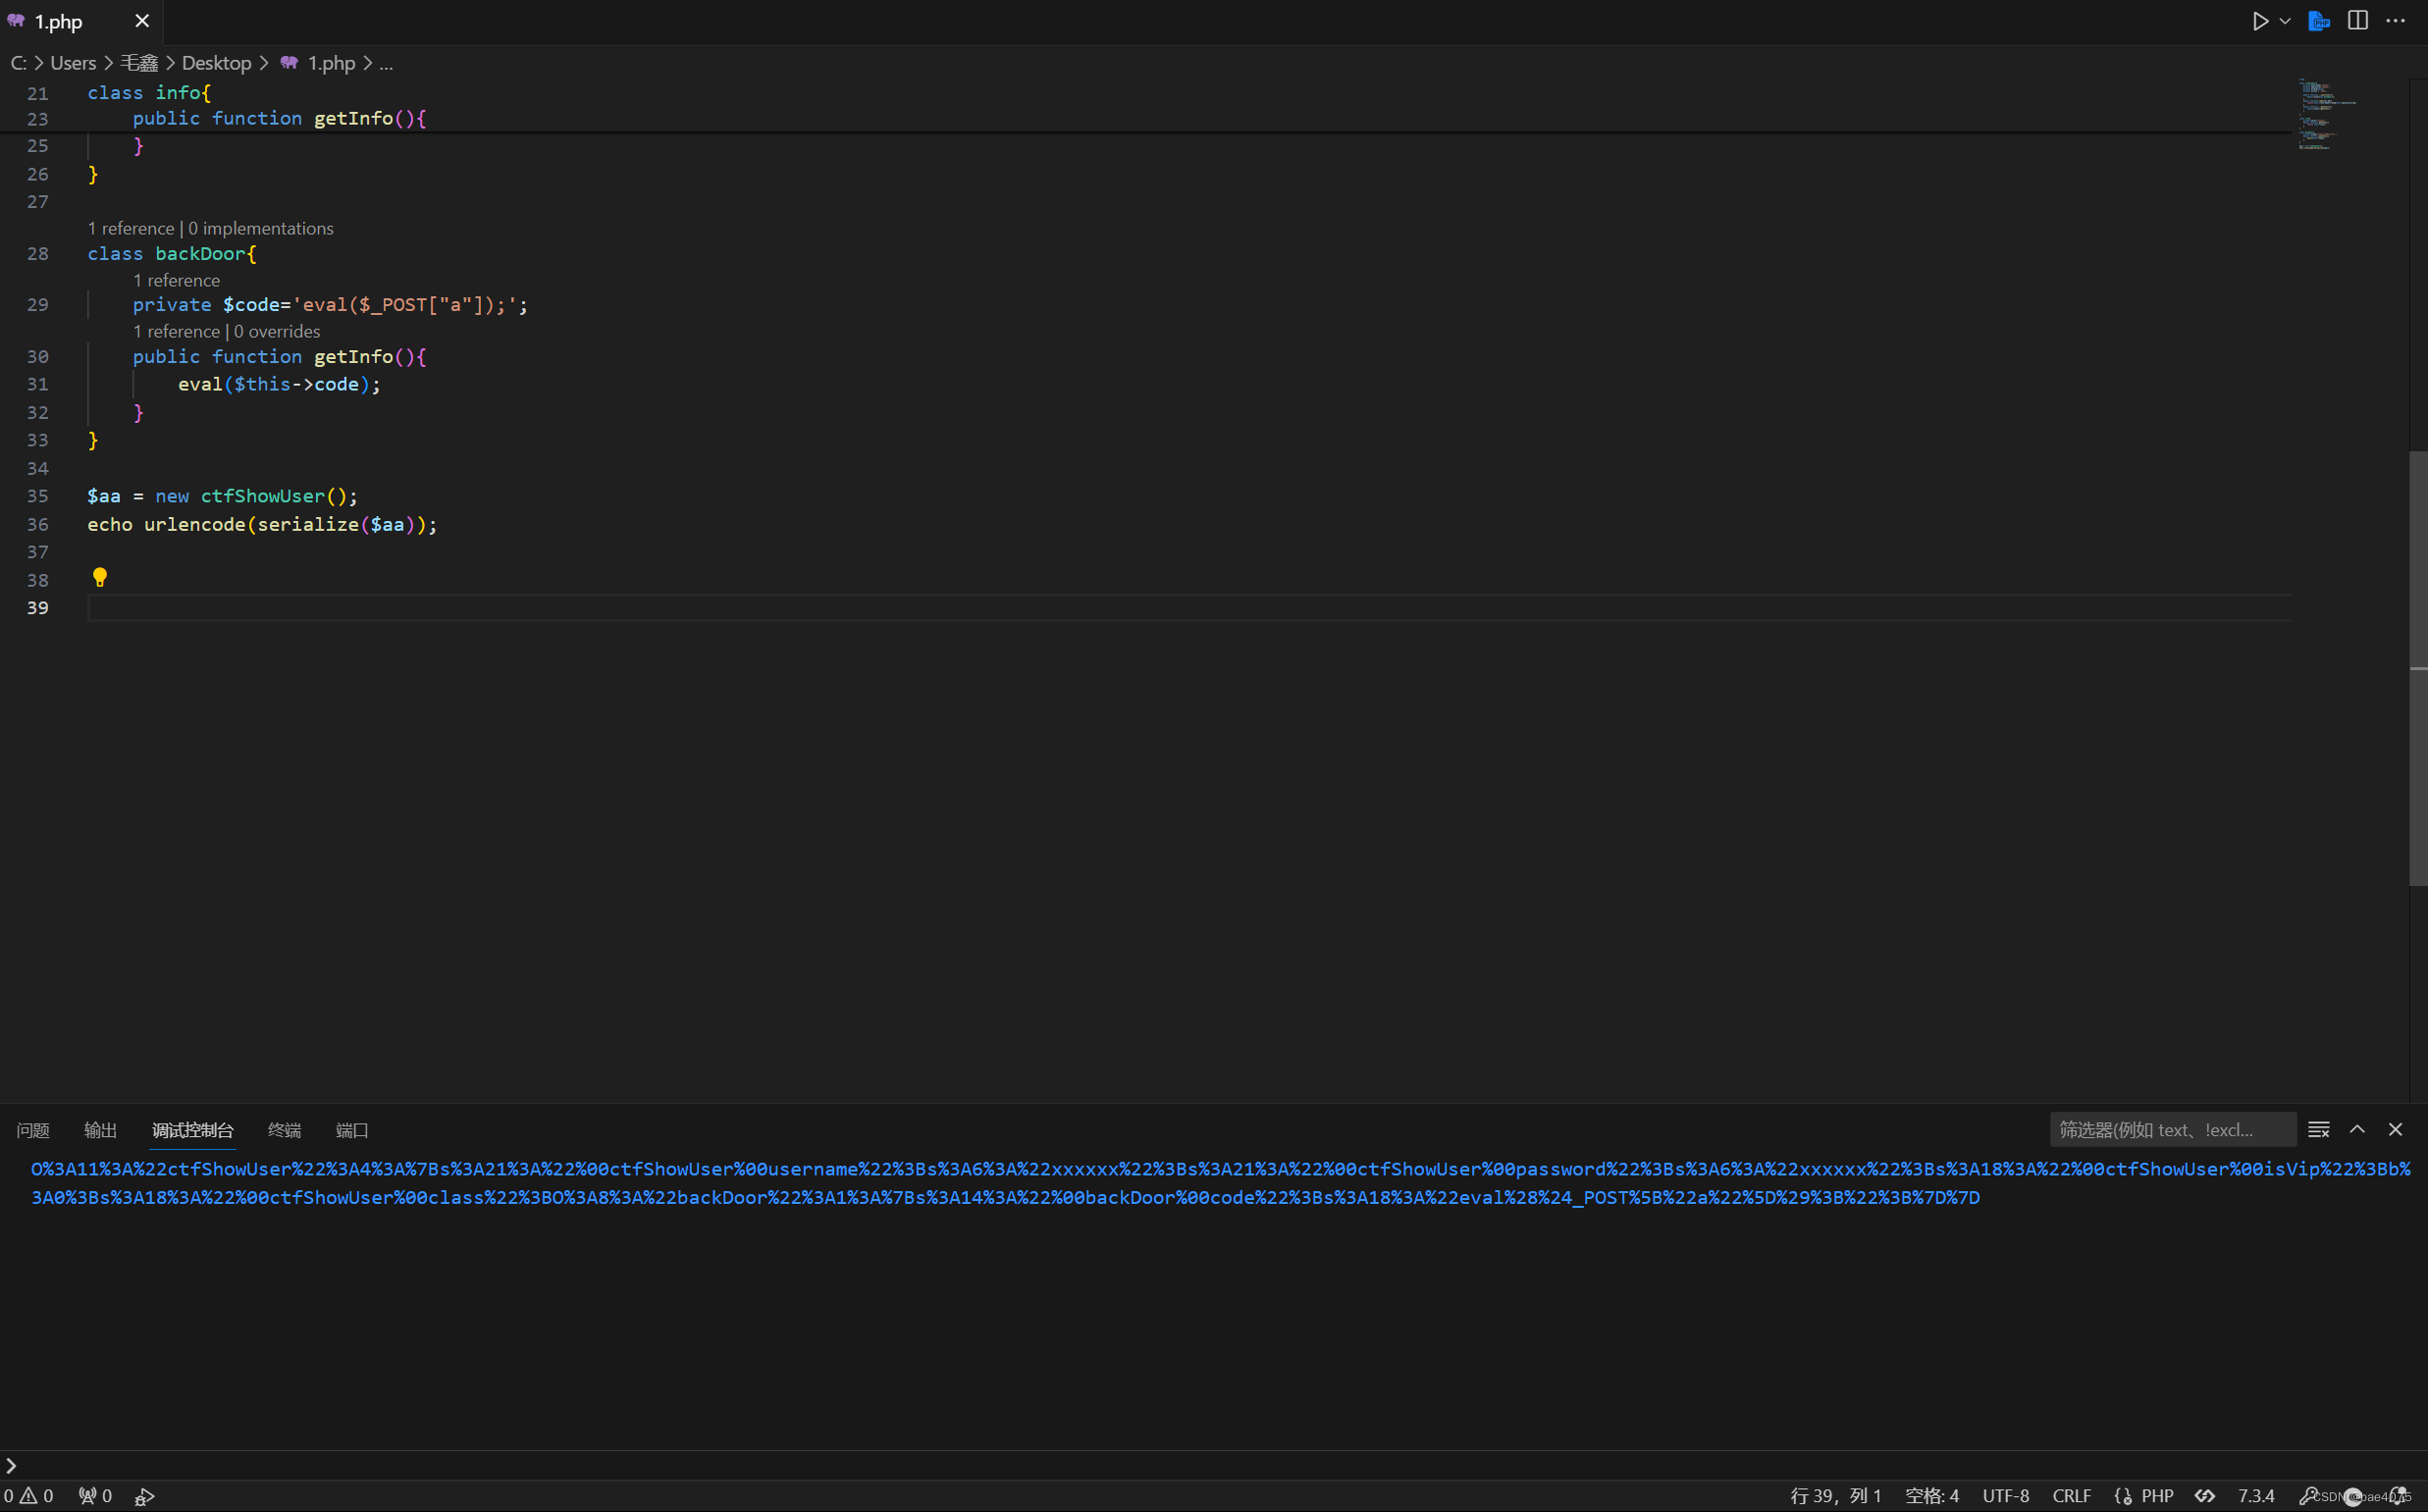The height and width of the screenshot is (1512, 2428).
Task: Expand the Desktop breadcrumb segment
Action: point(216,63)
